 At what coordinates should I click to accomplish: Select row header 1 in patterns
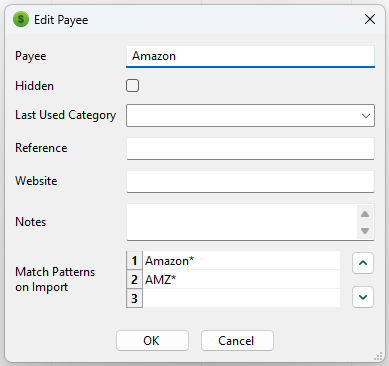[134, 261]
